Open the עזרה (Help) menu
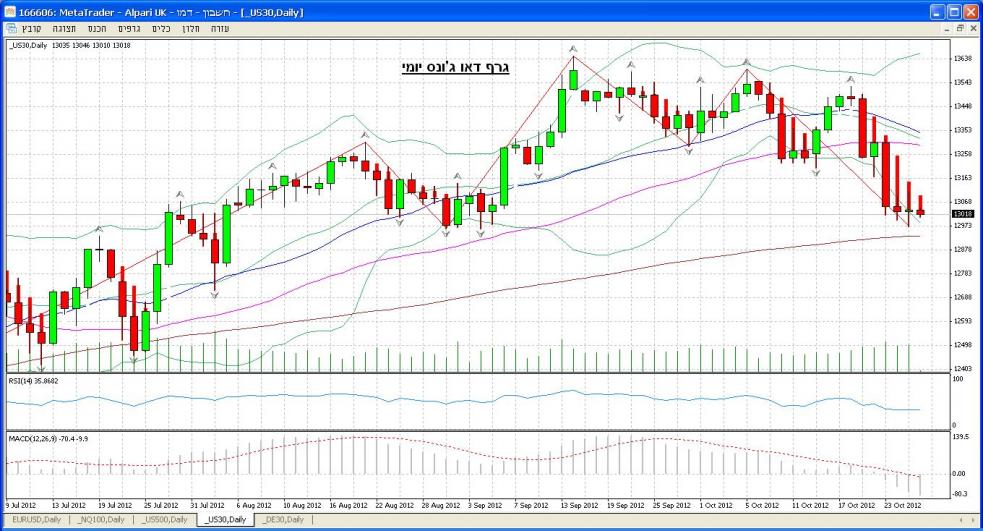983x531 pixels. [219, 29]
